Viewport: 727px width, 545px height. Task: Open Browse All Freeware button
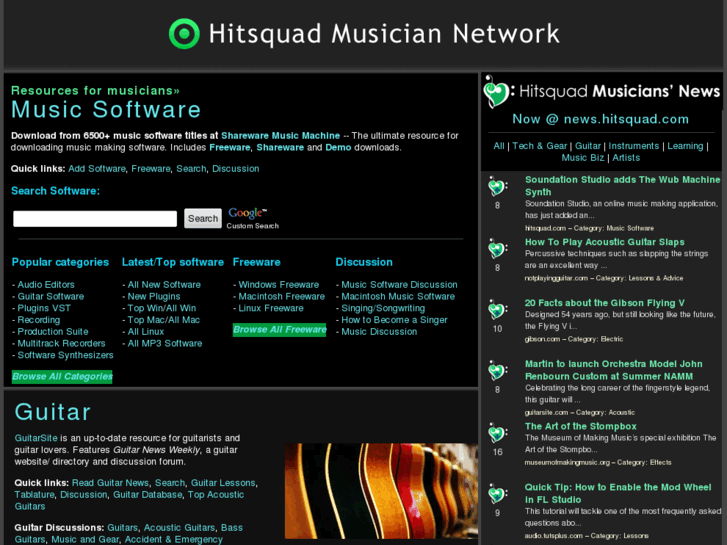[280, 330]
